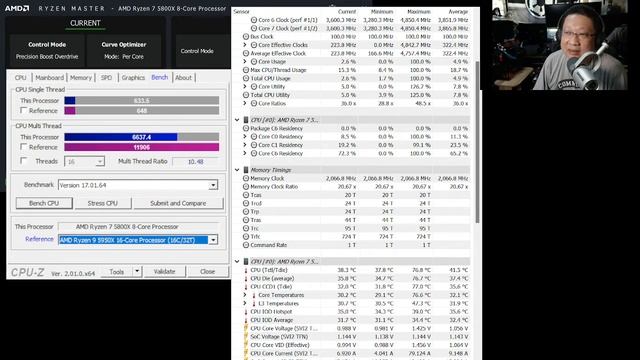Select the Bench tab in CPU-Z
The width and height of the screenshot is (640, 360).
160,77
